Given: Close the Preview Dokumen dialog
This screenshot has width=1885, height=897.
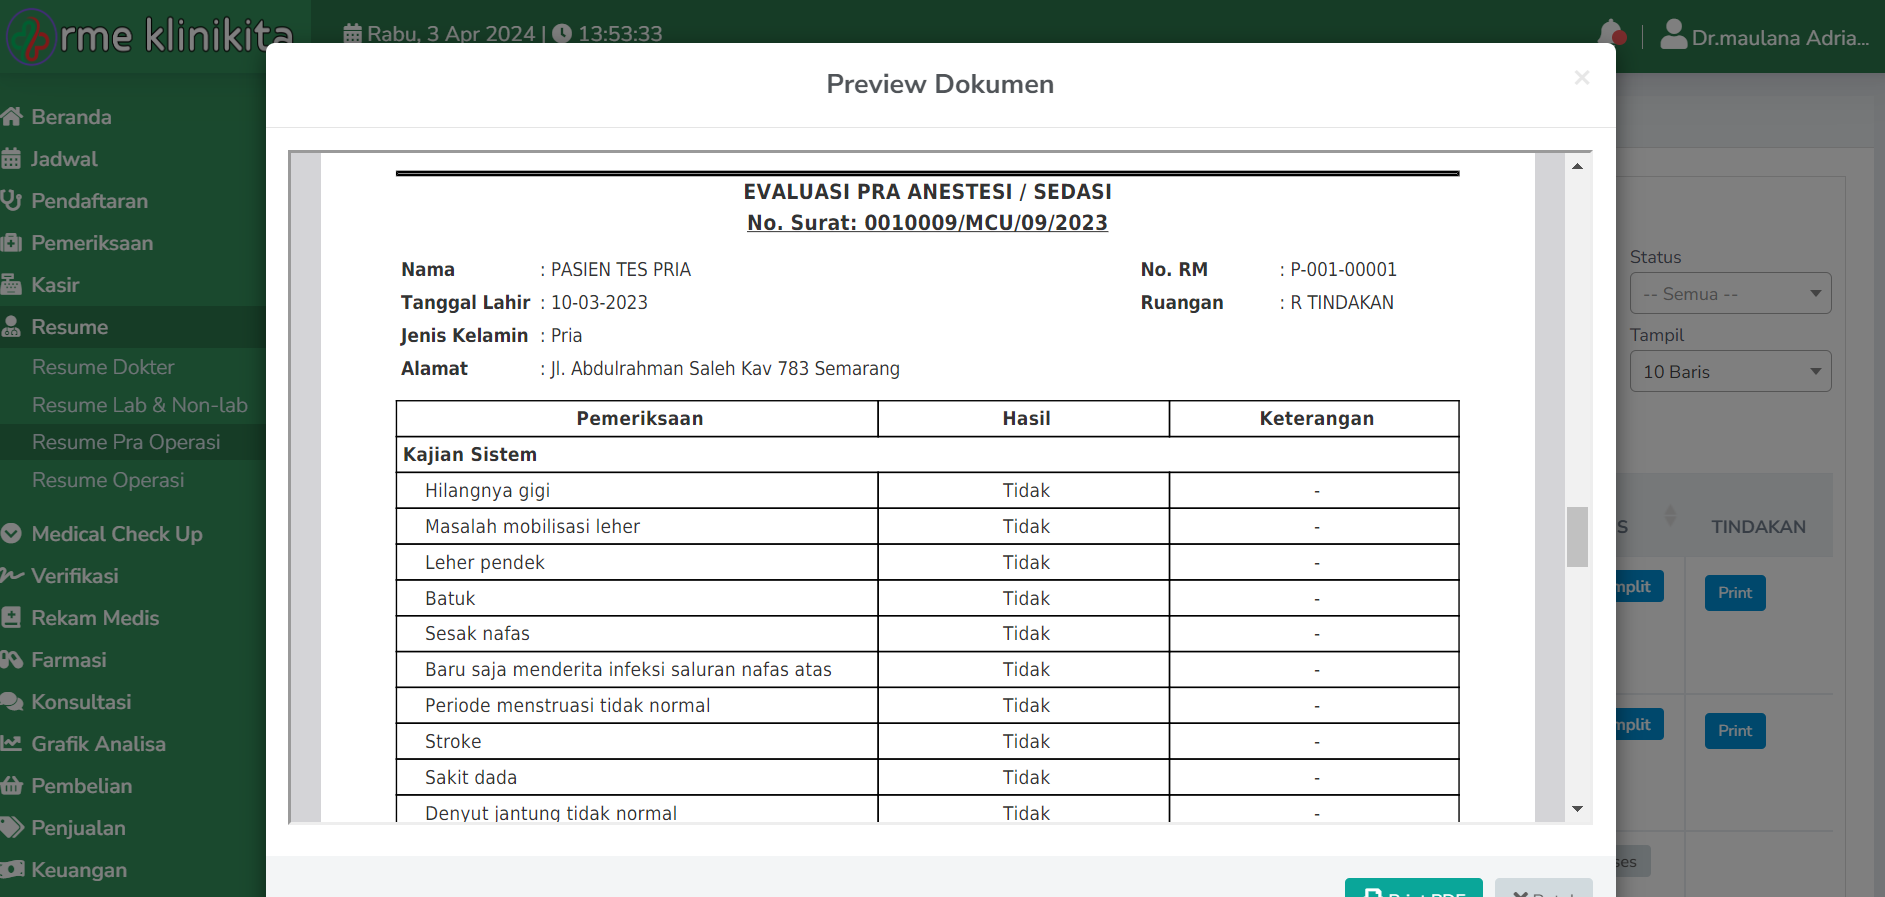Looking at the screenshot, I should tap(1581, 78).
